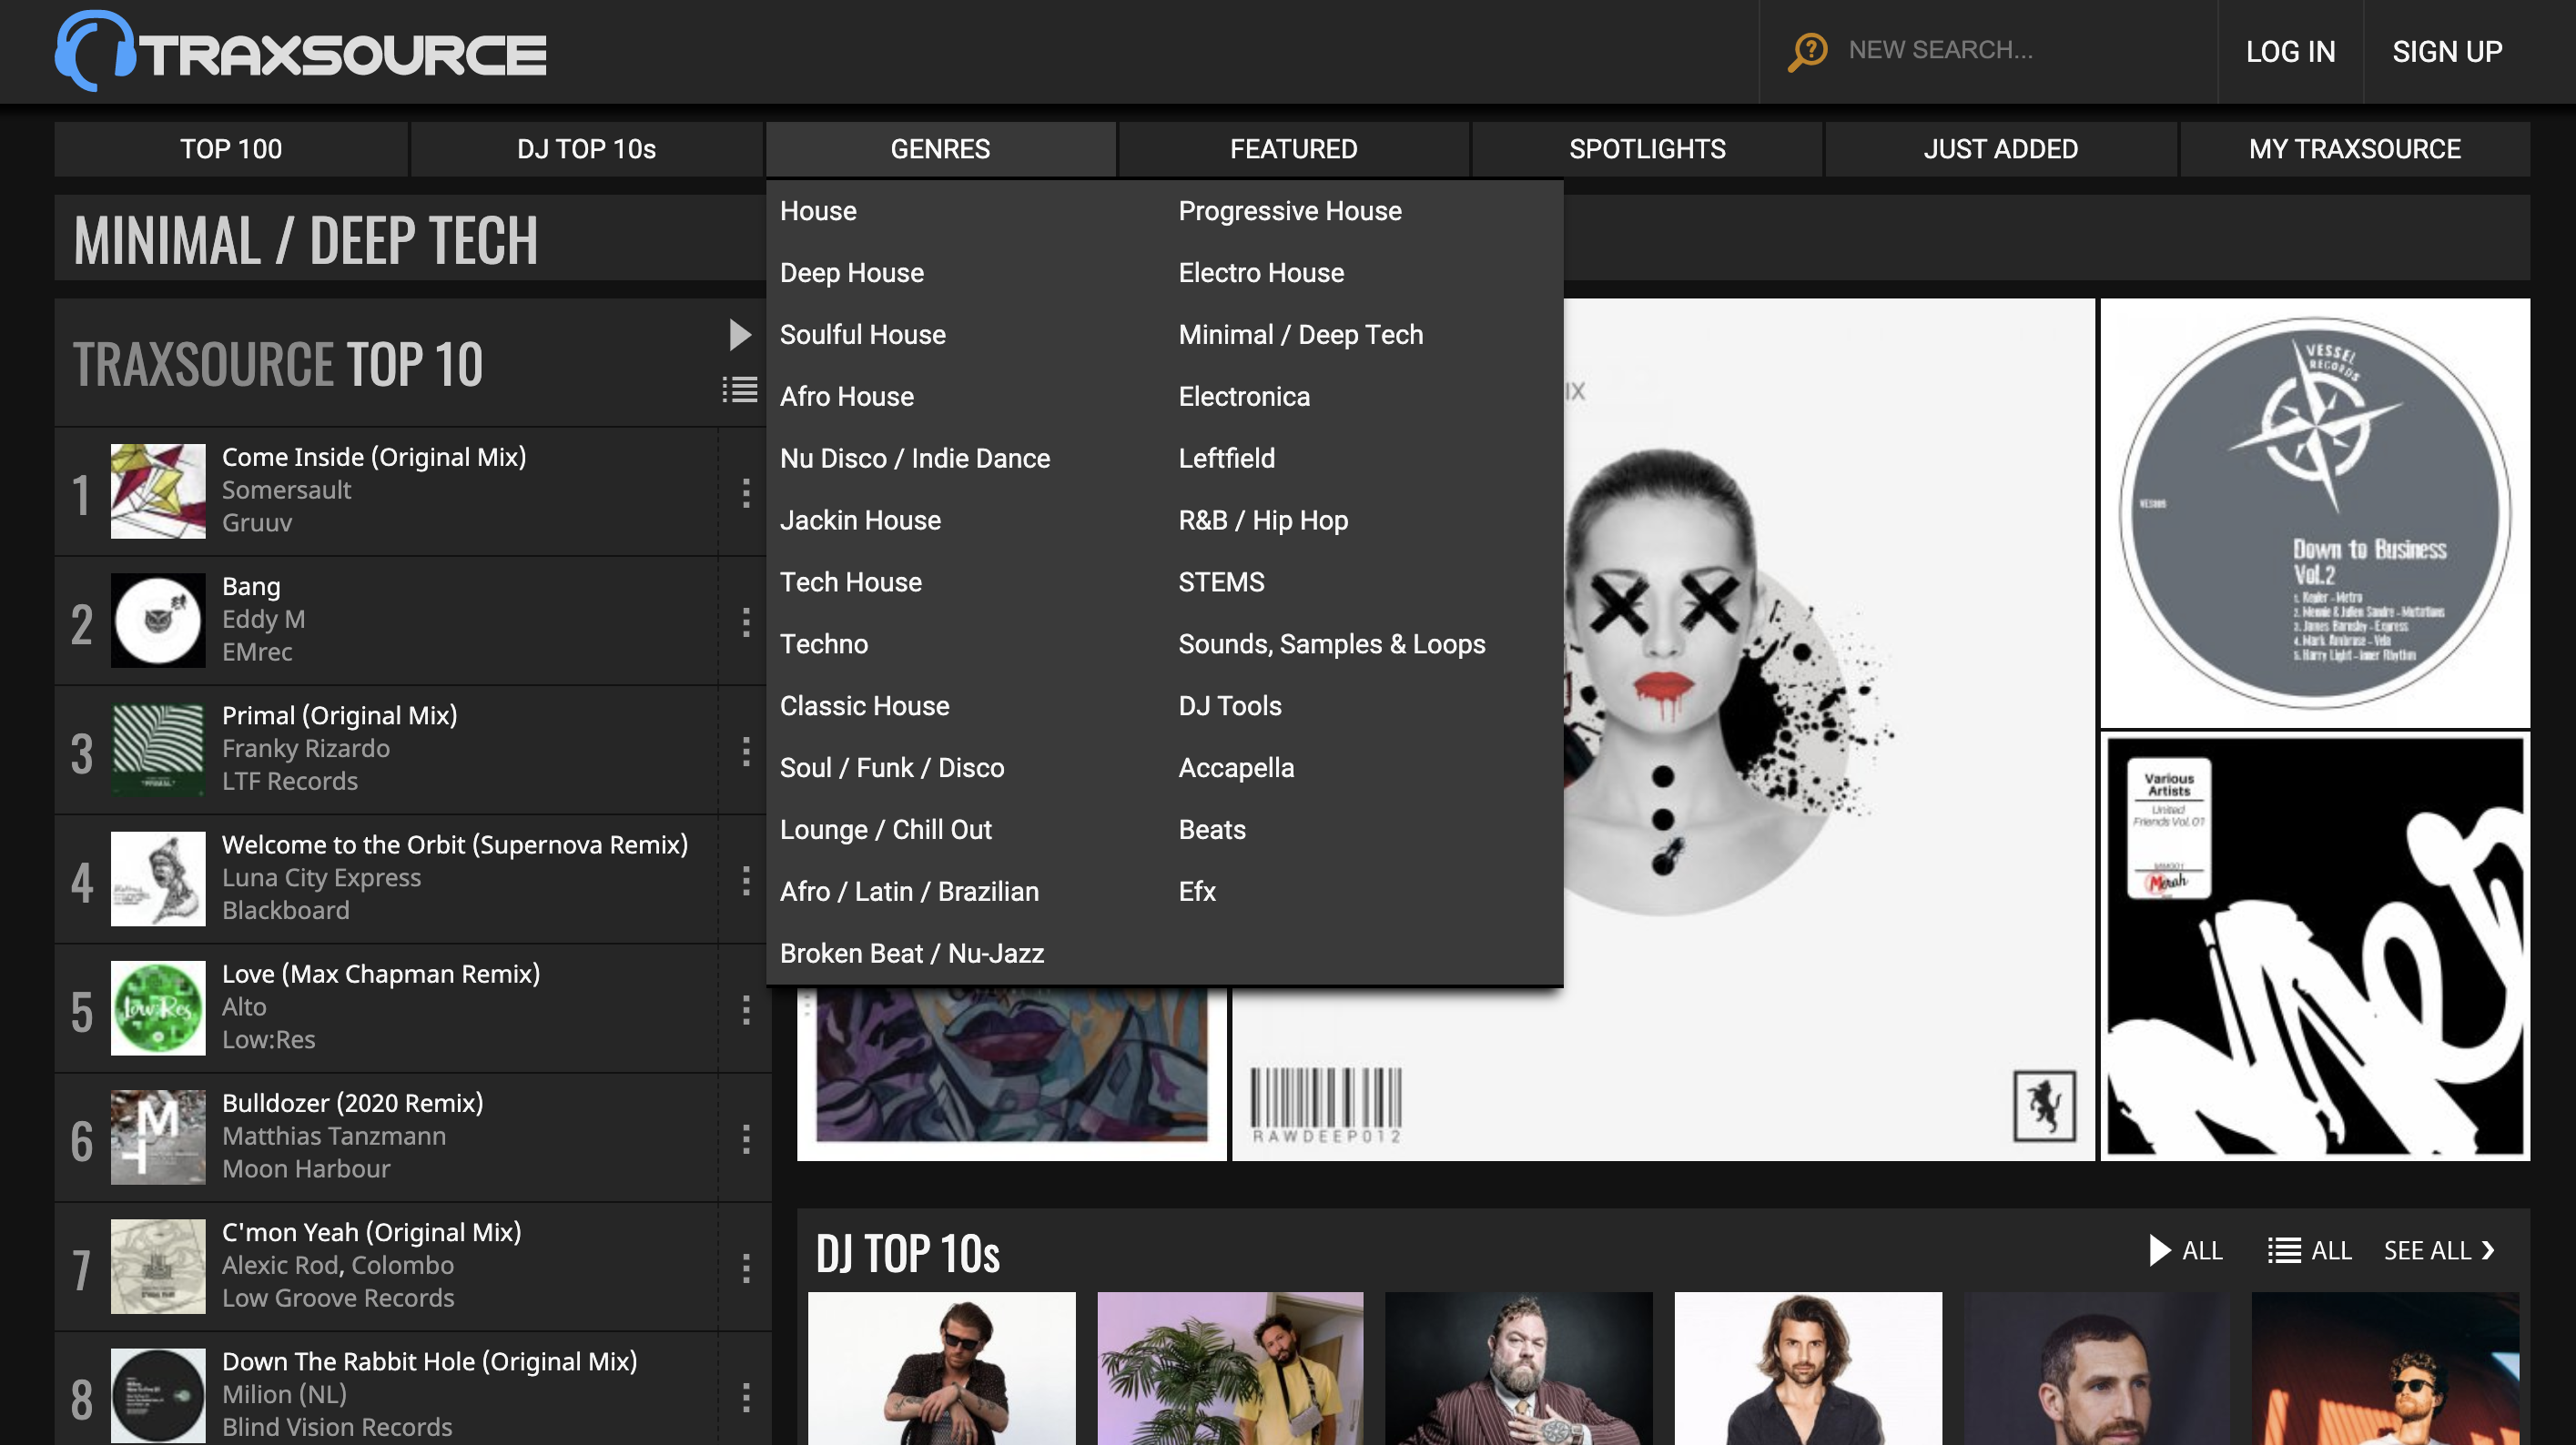Toggle play all in DJ TOP 10s
This screenshot has height=1445, width=2576.
coord(2182,1250)
